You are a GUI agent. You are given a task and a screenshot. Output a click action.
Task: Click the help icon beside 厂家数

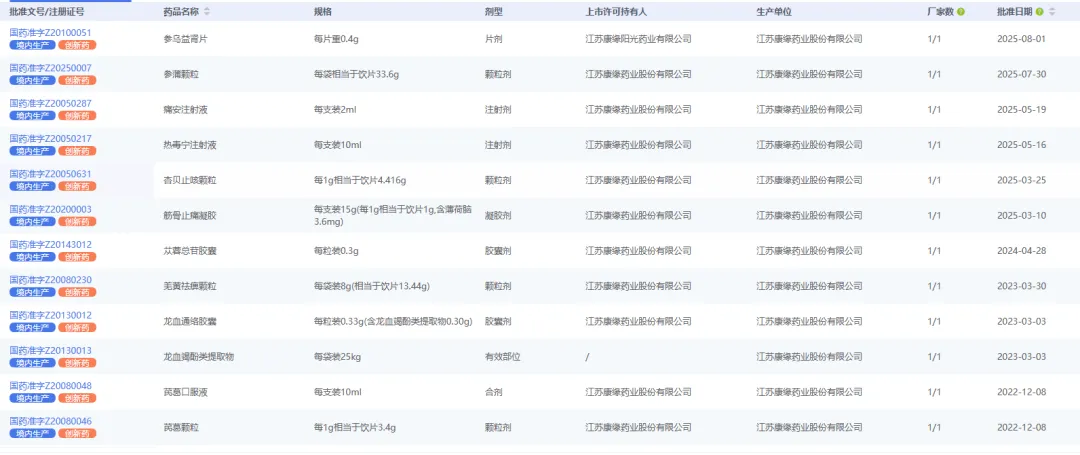[x=961, y=12]
